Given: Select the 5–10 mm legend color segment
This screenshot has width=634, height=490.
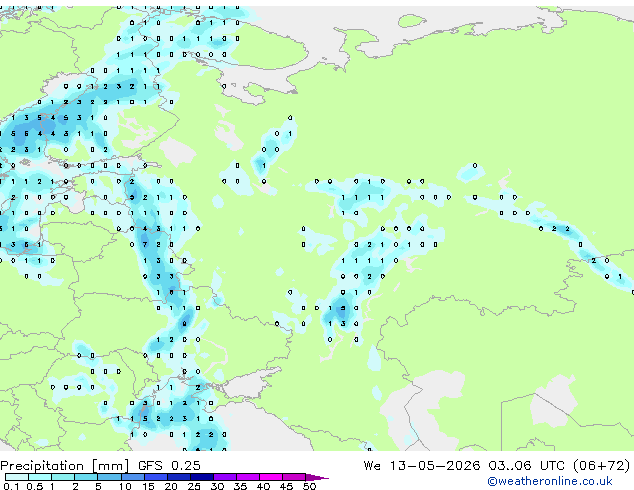Looking at the screenshot, I should click(x=109, y=477).
